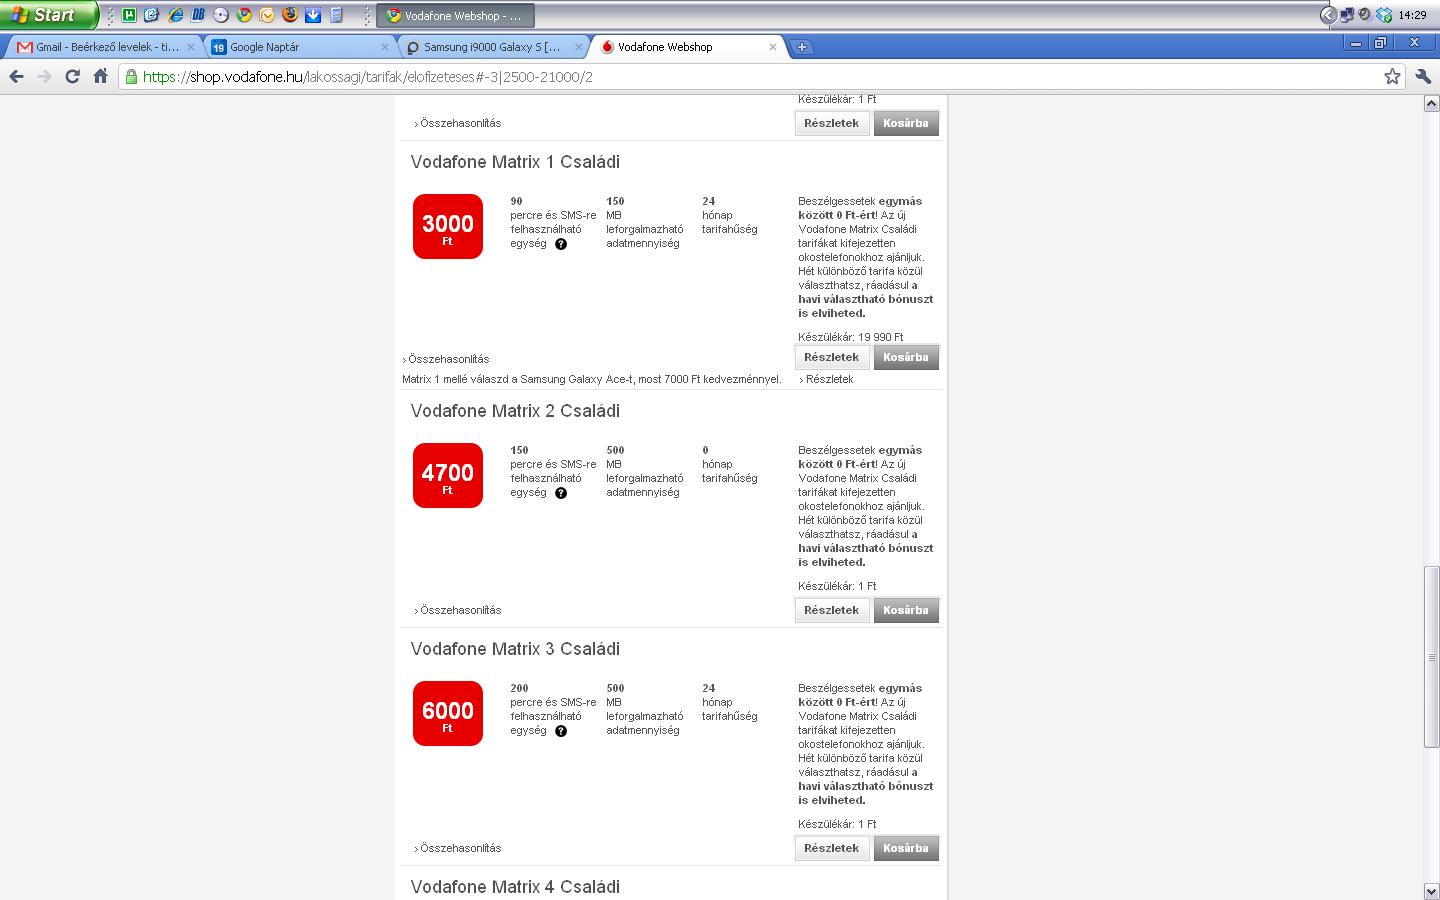Click the red 3000 Ft price badge
Screen dimensions: 1440x900
(x=448, y=226)
